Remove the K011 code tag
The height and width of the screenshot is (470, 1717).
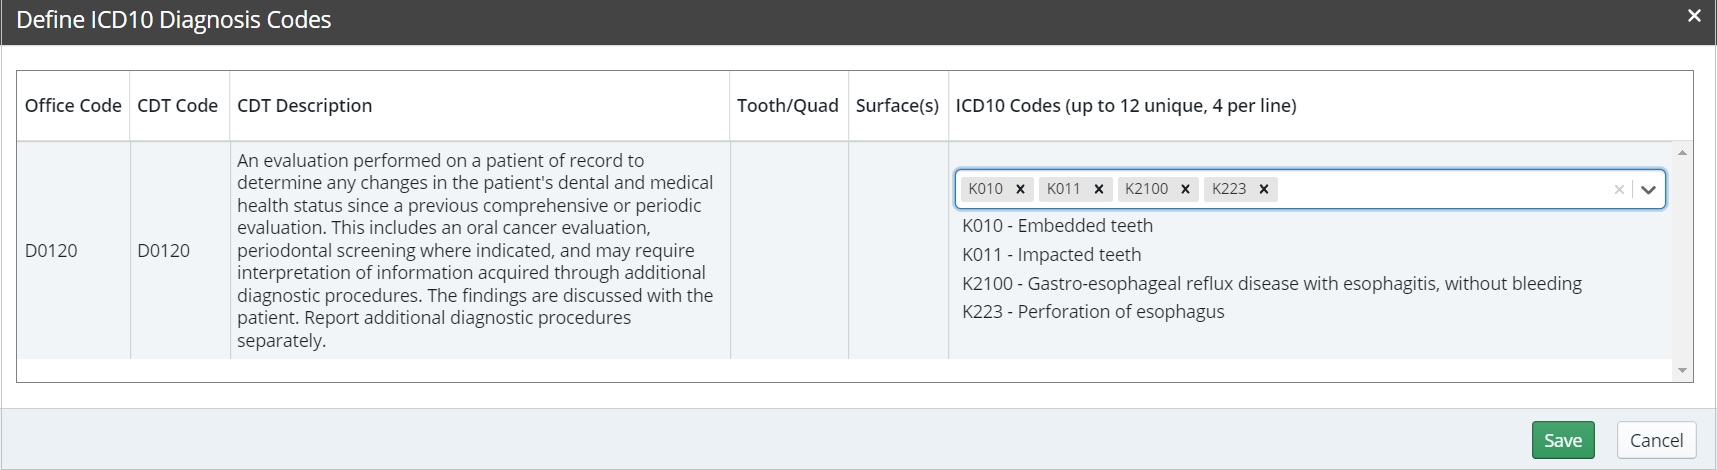[1098, 189]
